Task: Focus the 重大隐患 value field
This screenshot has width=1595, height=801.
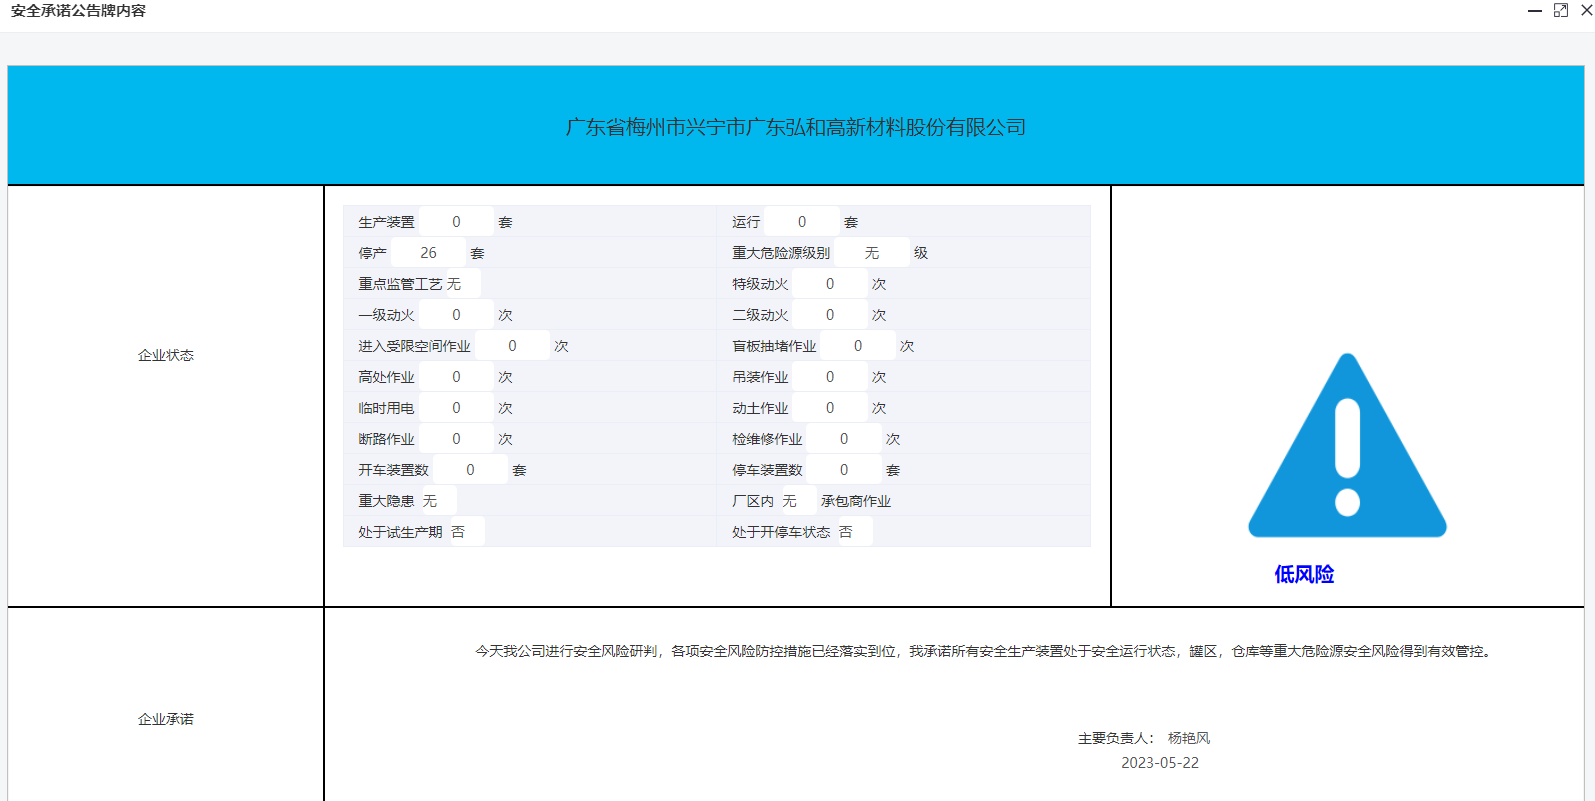Action: [436, 501]
